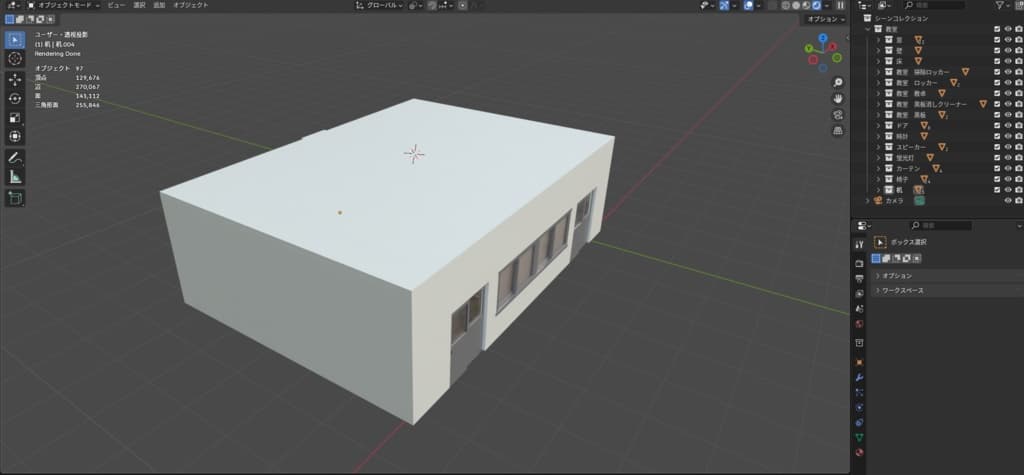Open the 追加 menu
Image resolution: width=1024 pixels, height=475 pixels.
[x=160, y=5]
